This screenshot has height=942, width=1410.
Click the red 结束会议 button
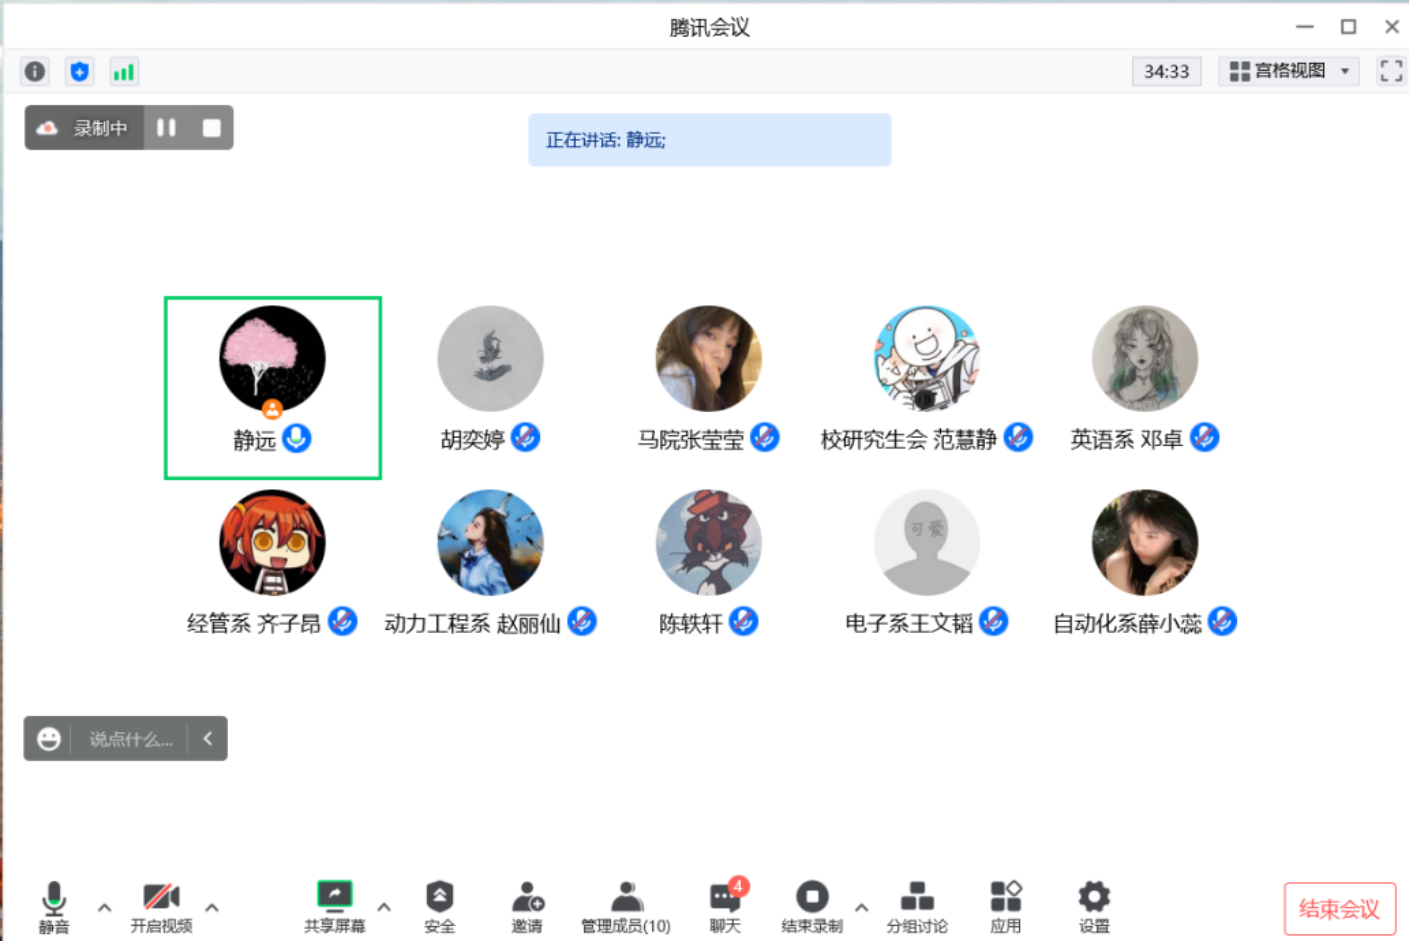pos(1339,909)
